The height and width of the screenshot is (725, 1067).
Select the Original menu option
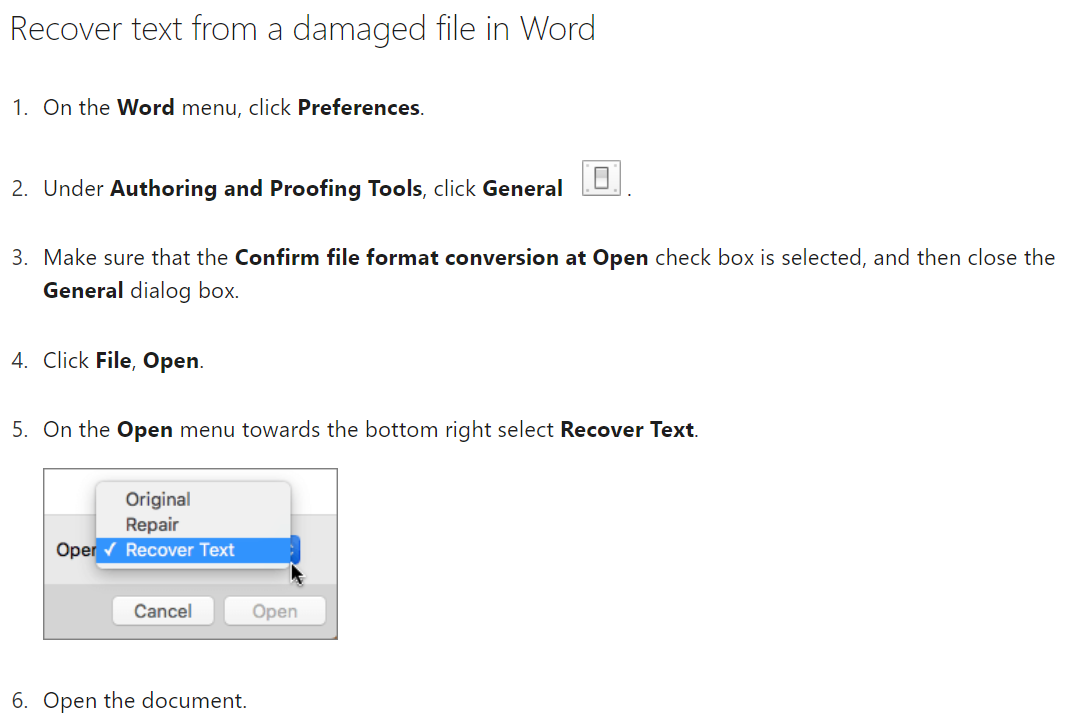click(158, 499)
